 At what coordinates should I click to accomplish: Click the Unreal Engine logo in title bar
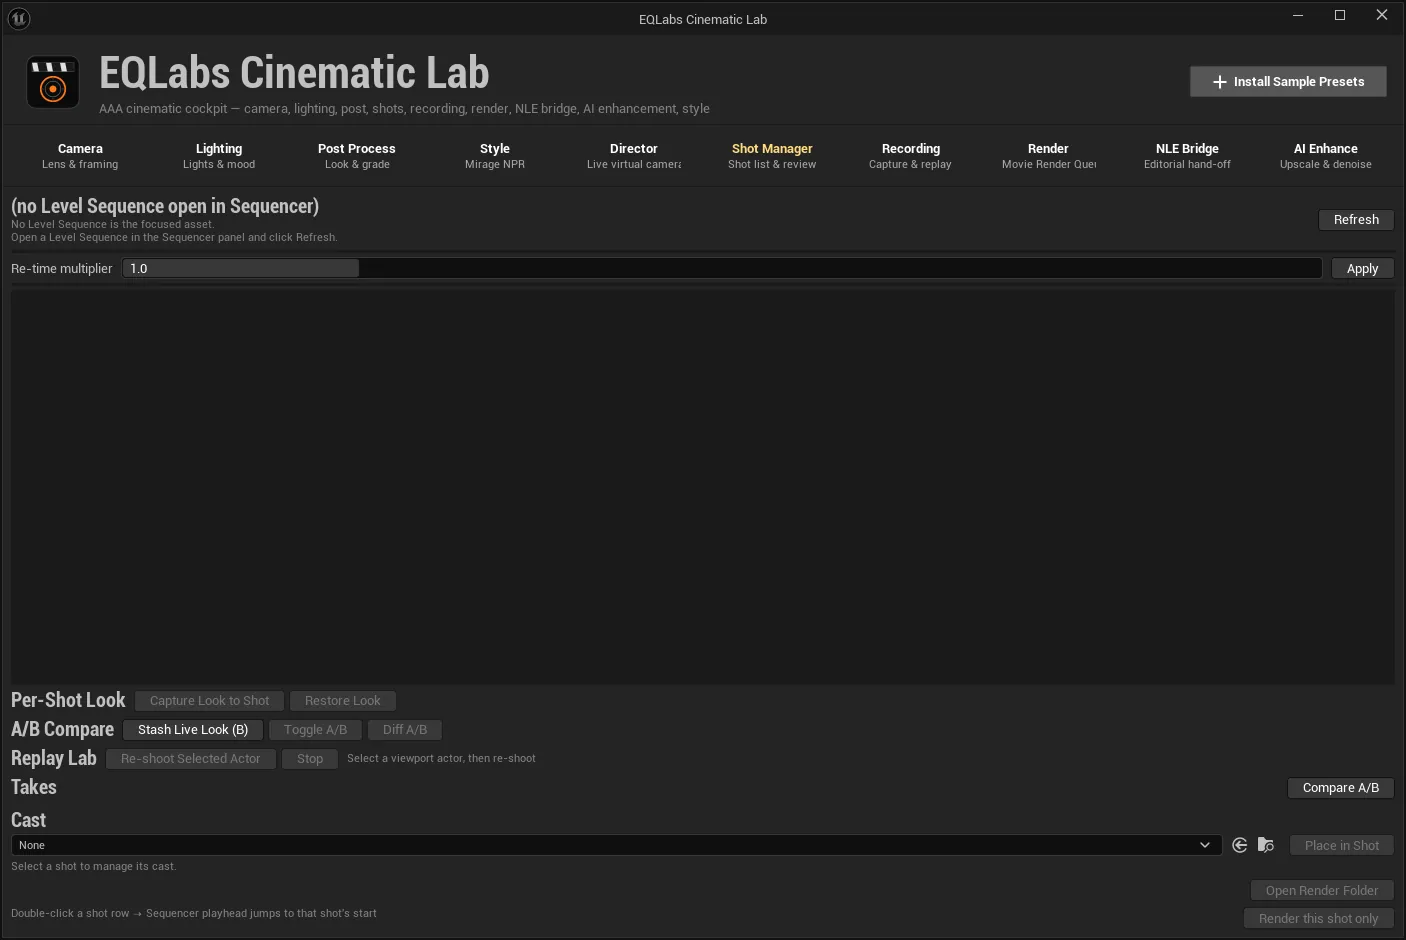coord(18,18)
